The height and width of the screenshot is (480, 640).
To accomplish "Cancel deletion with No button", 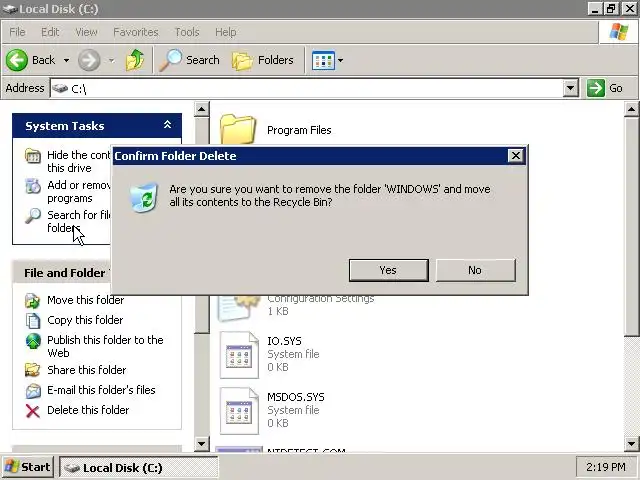I will [476, 270].
